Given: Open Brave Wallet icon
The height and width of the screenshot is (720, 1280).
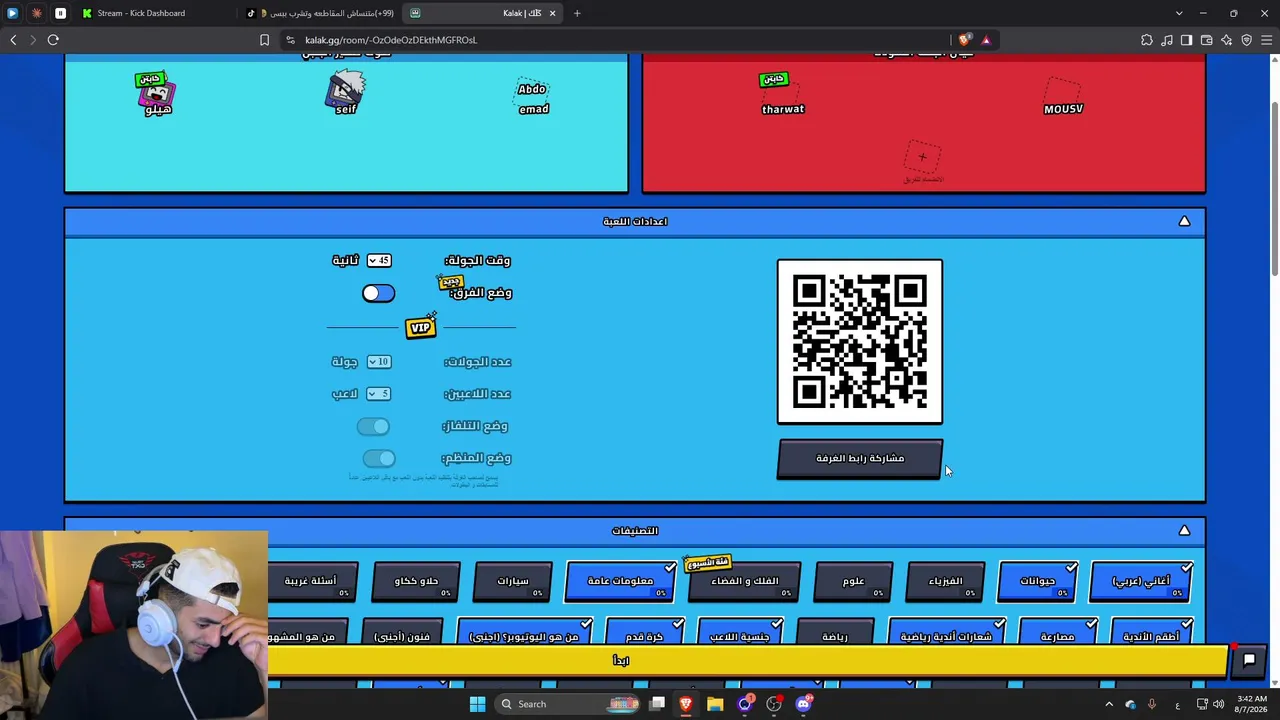Looking at the screenshot, I should pyautogui.click(x=1206, y=40).
